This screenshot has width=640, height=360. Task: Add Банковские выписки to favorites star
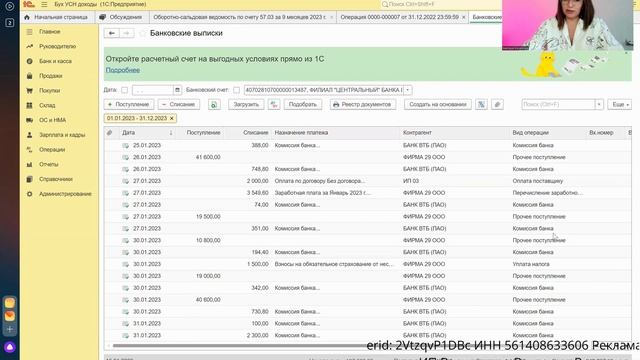coord(142,33)
